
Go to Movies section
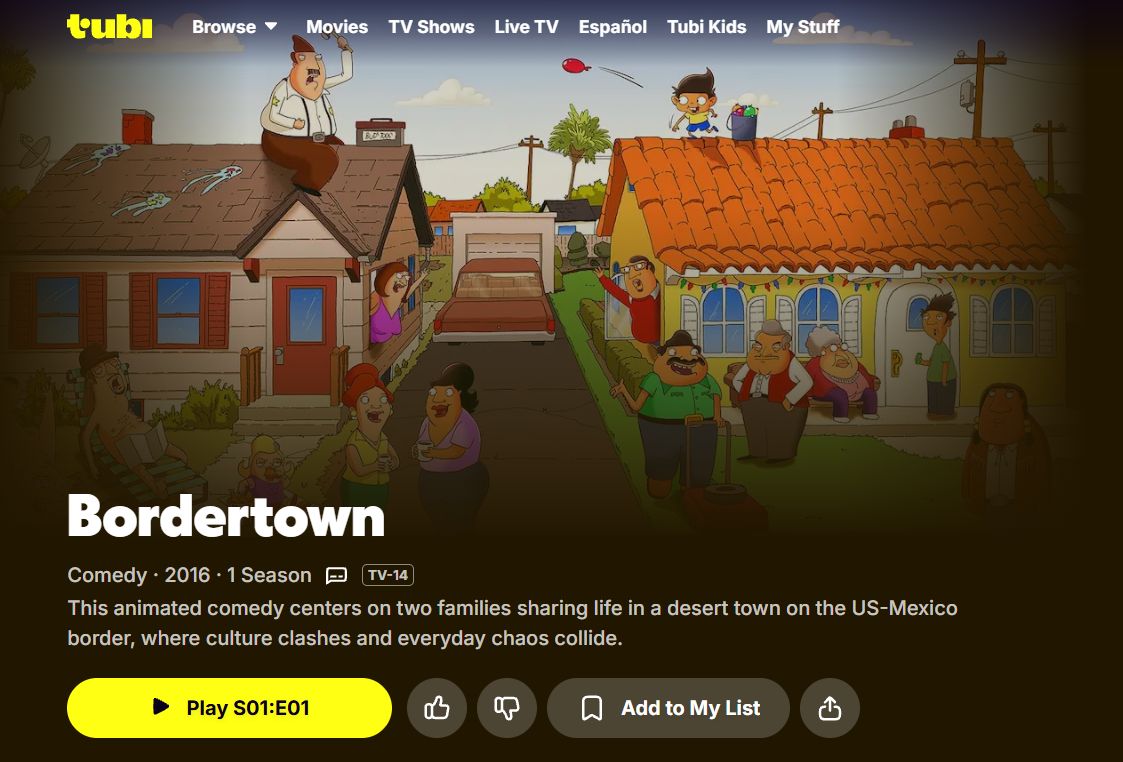(x=337, y=26)
